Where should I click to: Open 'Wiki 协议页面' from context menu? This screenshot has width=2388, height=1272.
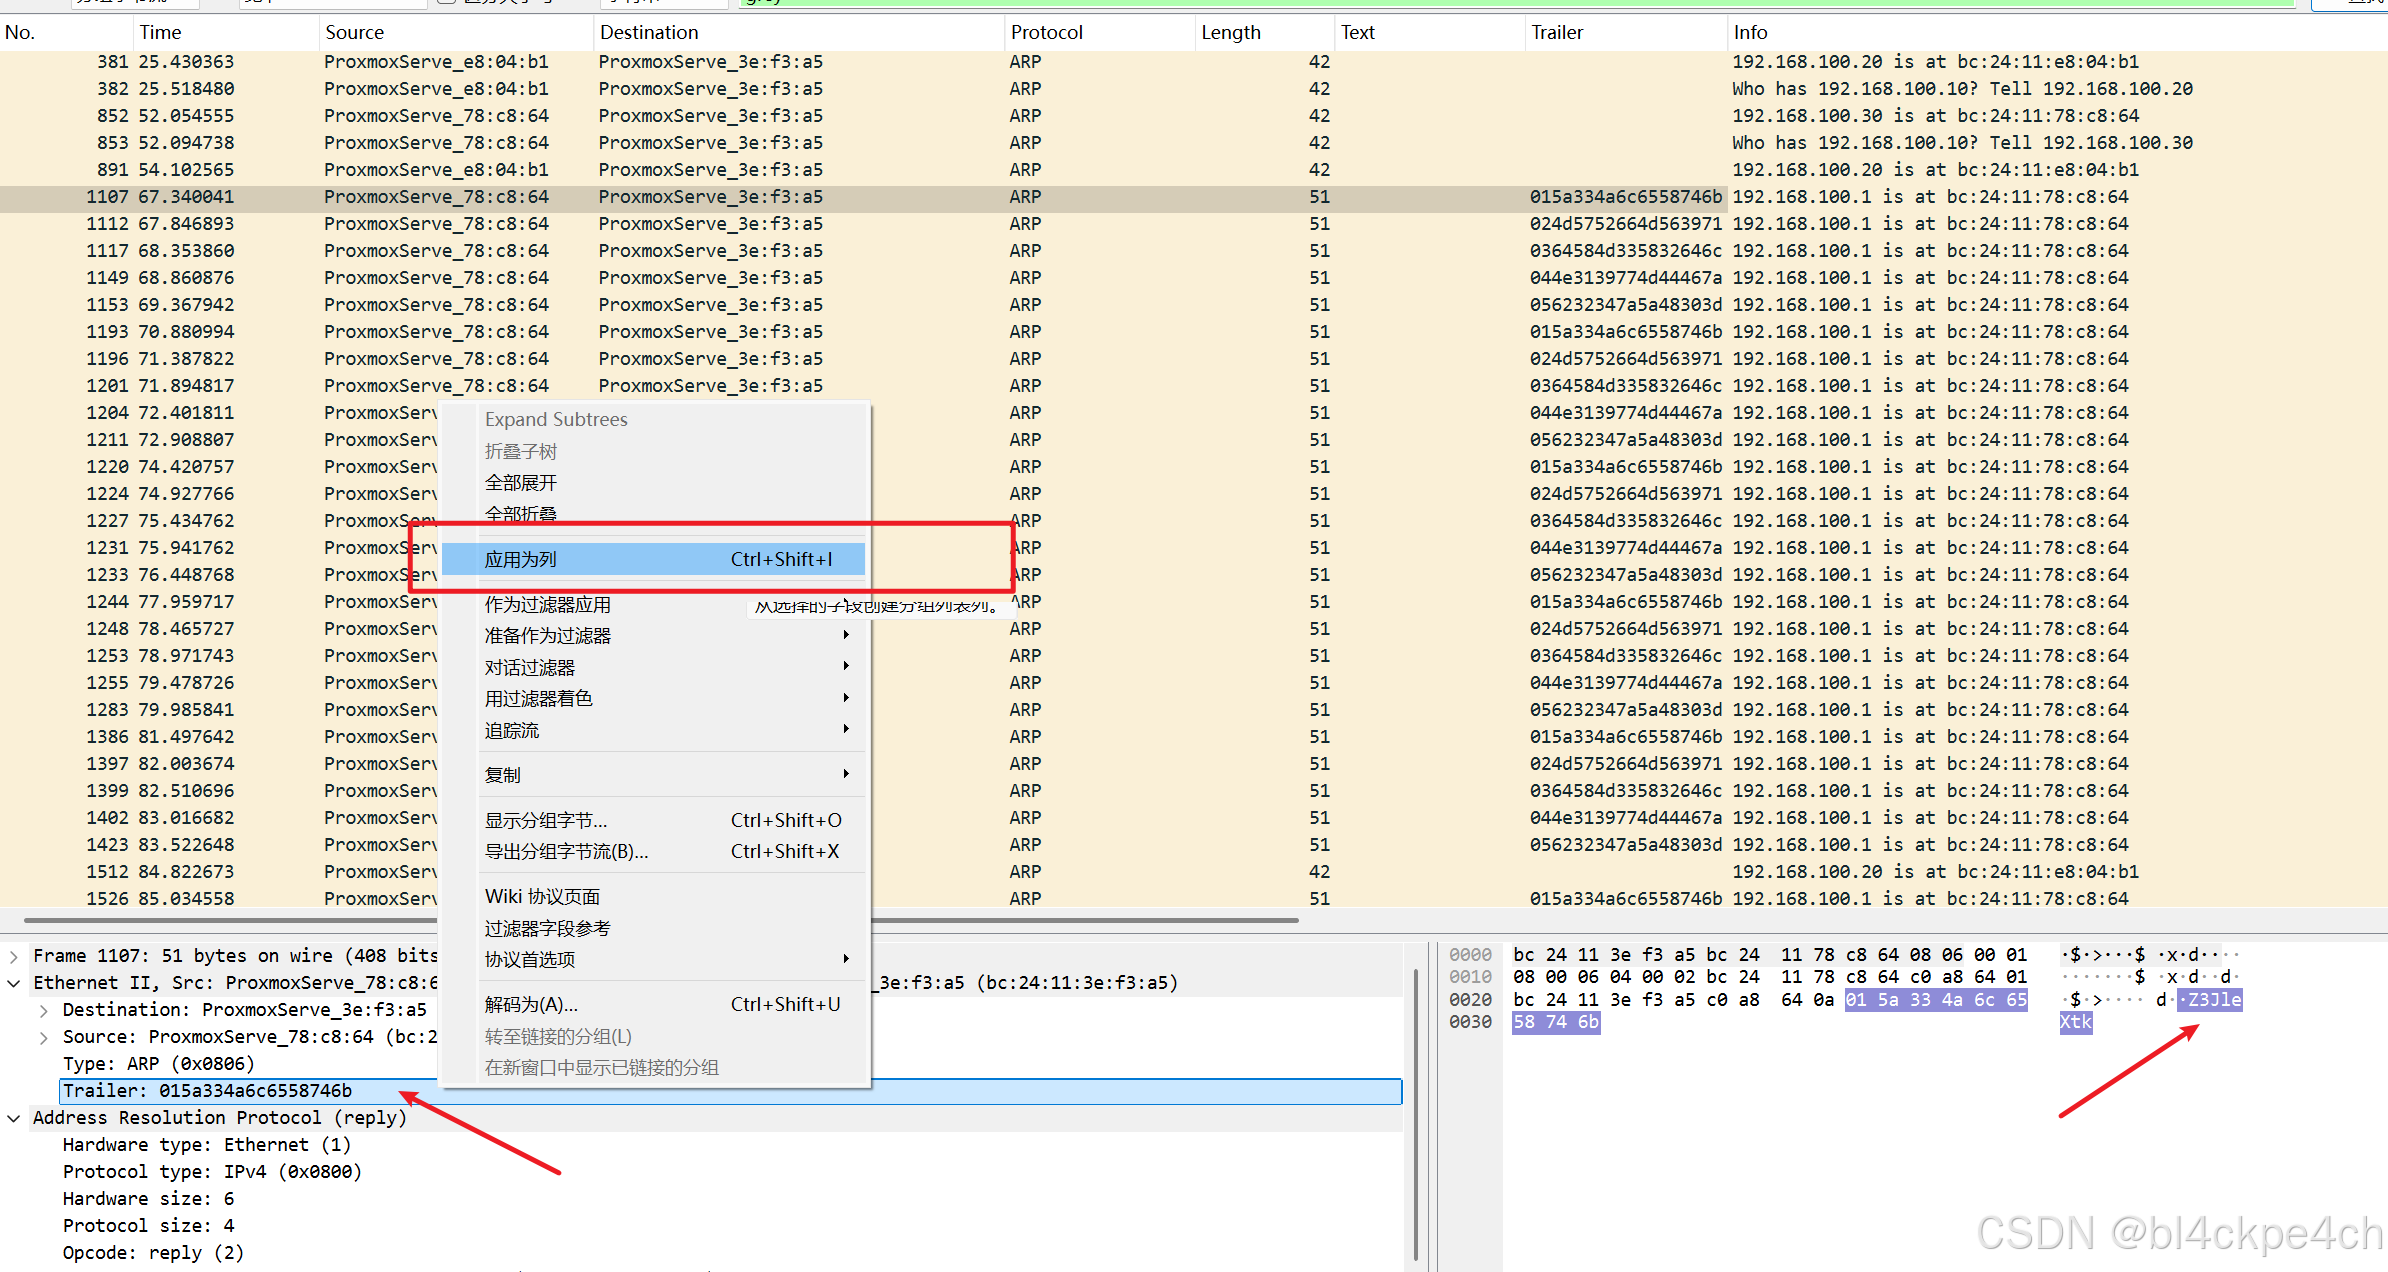click(x=542, y=897)
